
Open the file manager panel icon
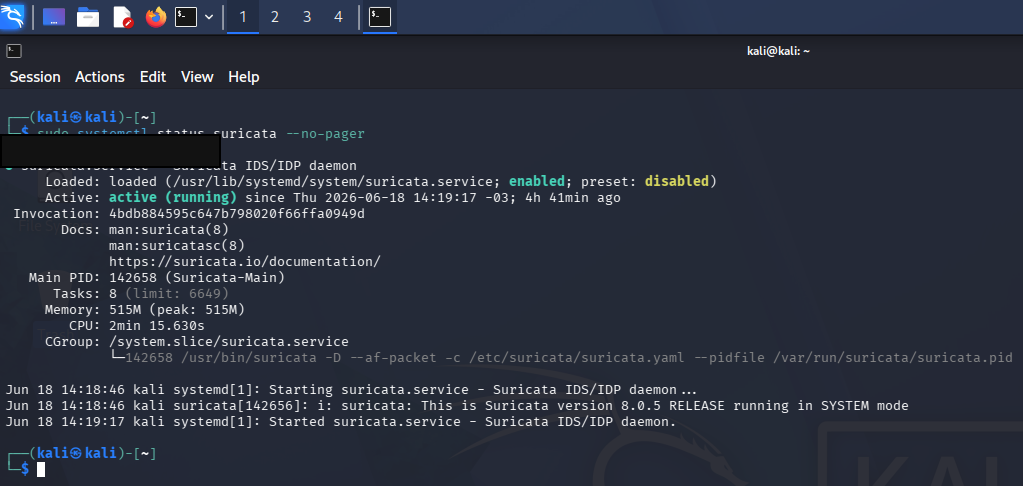(87, 17)
